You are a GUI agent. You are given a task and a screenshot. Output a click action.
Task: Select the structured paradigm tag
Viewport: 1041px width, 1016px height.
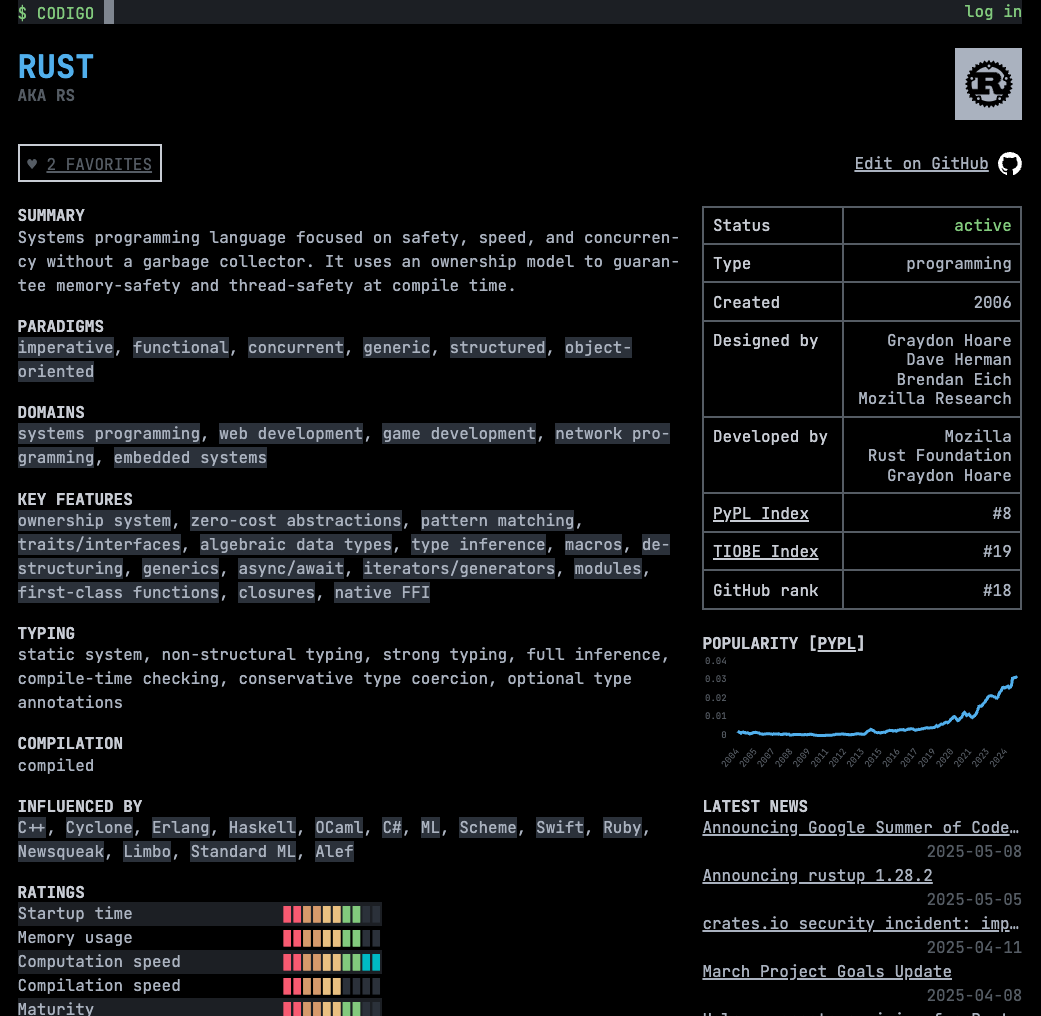(x=497, y=347)
